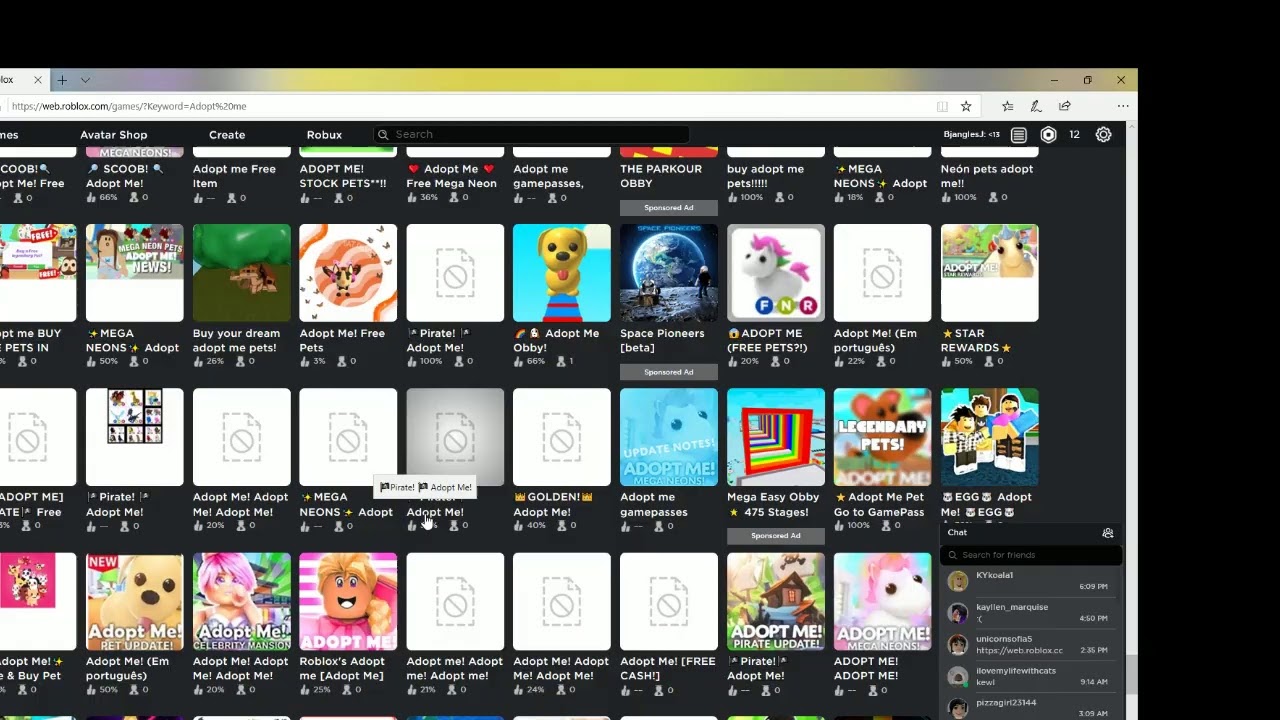Open kayllen_marquise chat avatar
This screenshot has height=720, width=1280.
(x=958, y=613)
